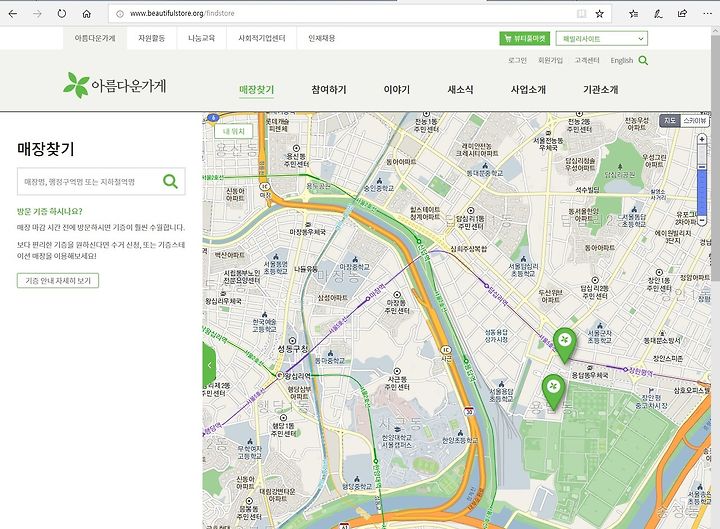Screen dimensions: 720x529
Task: Zoom in the map with plus
Action: [x=702, y=139]
